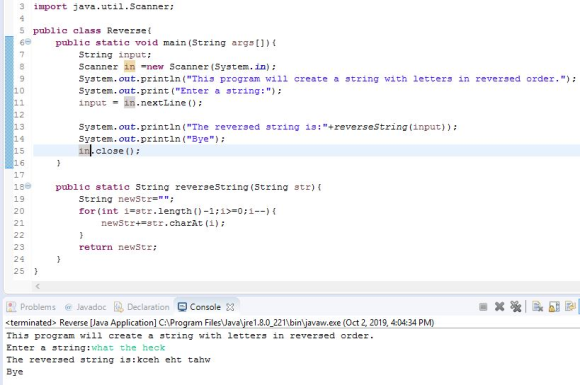Screen dimensions: 580x385
Task: Click the "reverseString" call on line 13
Action: click(x=371, y=127)
